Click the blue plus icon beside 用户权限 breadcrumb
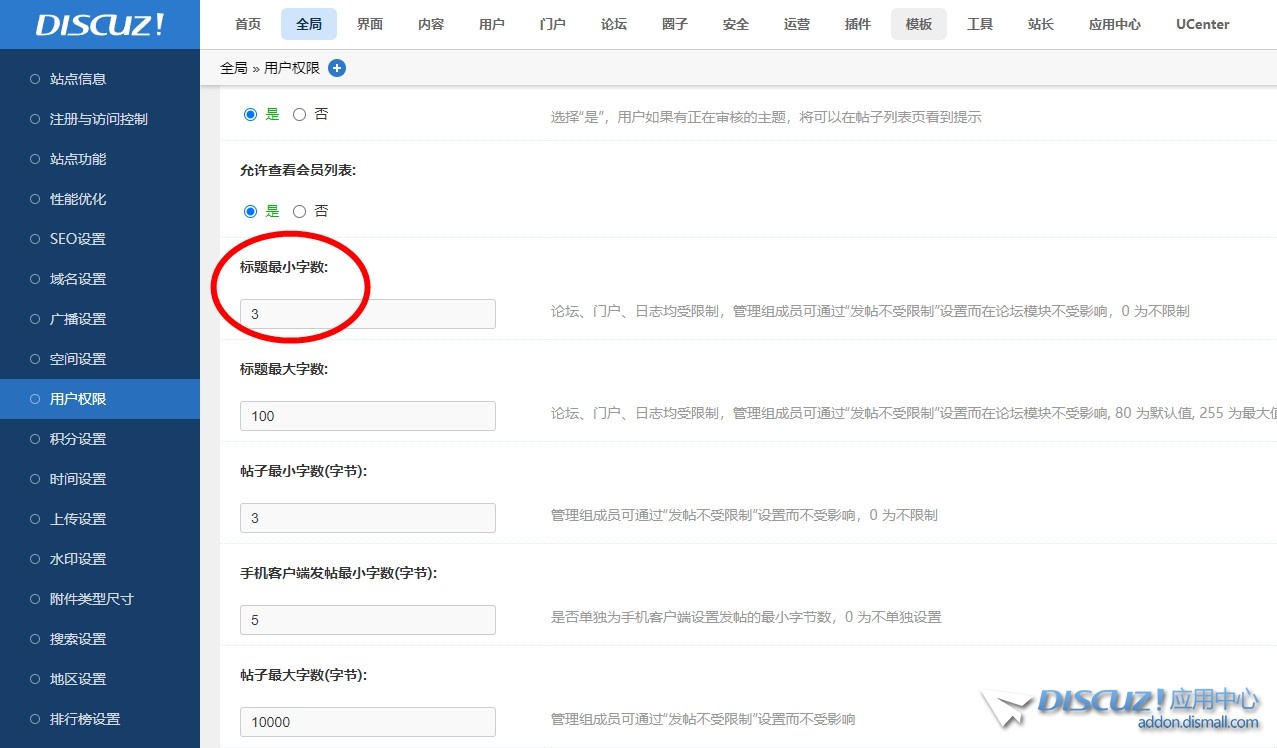Viewport: 1277px width, 748px height. point(337,68)
